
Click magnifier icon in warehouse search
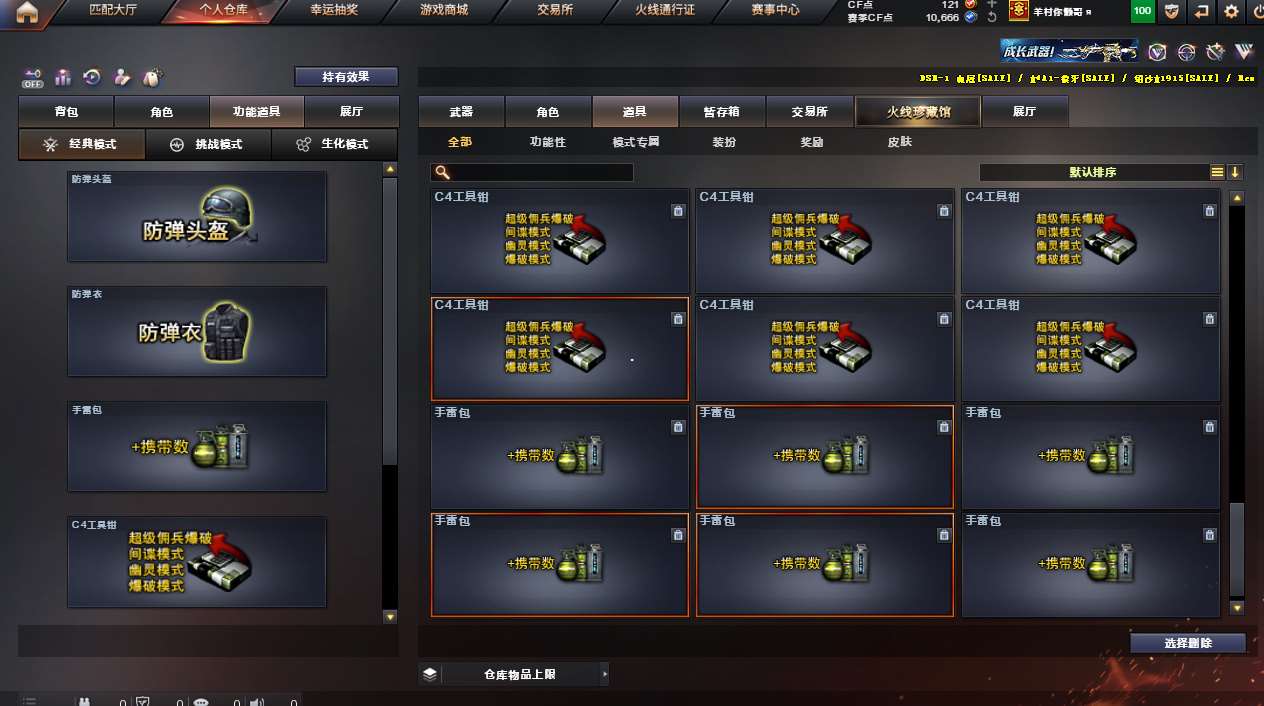click(x=443, y=173)
